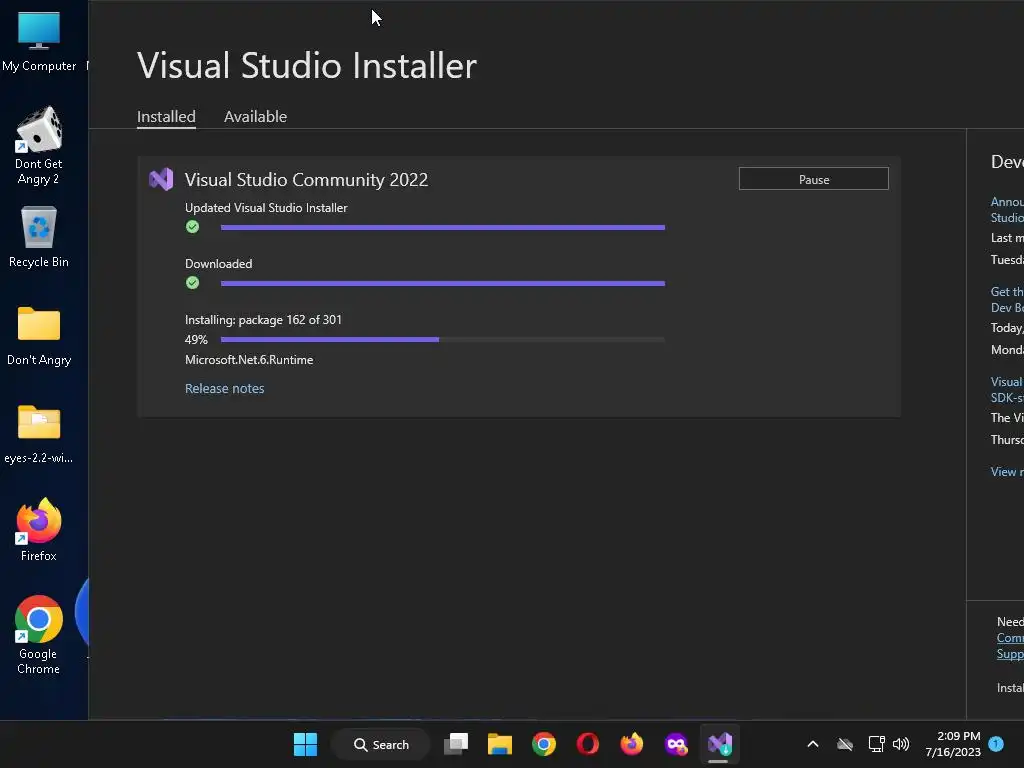The height and width of the screenshot is (768, 1024).
Task: Click the Installing package progress bar
Action: point(443,340)
